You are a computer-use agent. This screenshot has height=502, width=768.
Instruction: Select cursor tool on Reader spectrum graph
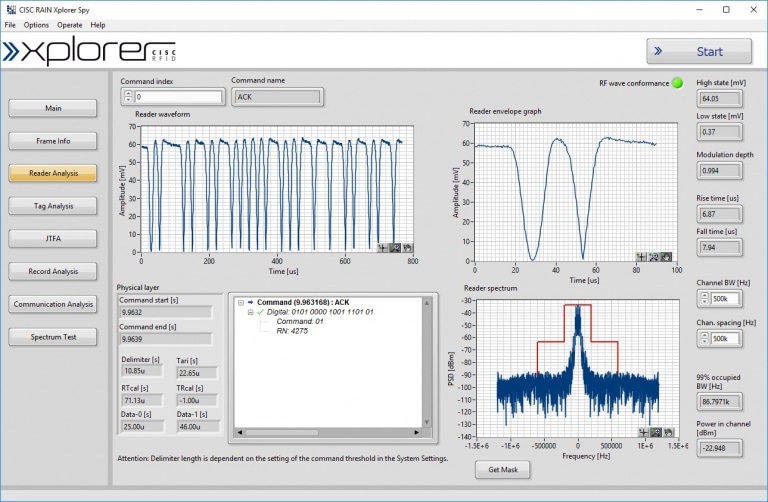pyautogui.click(x=644, y=432)
